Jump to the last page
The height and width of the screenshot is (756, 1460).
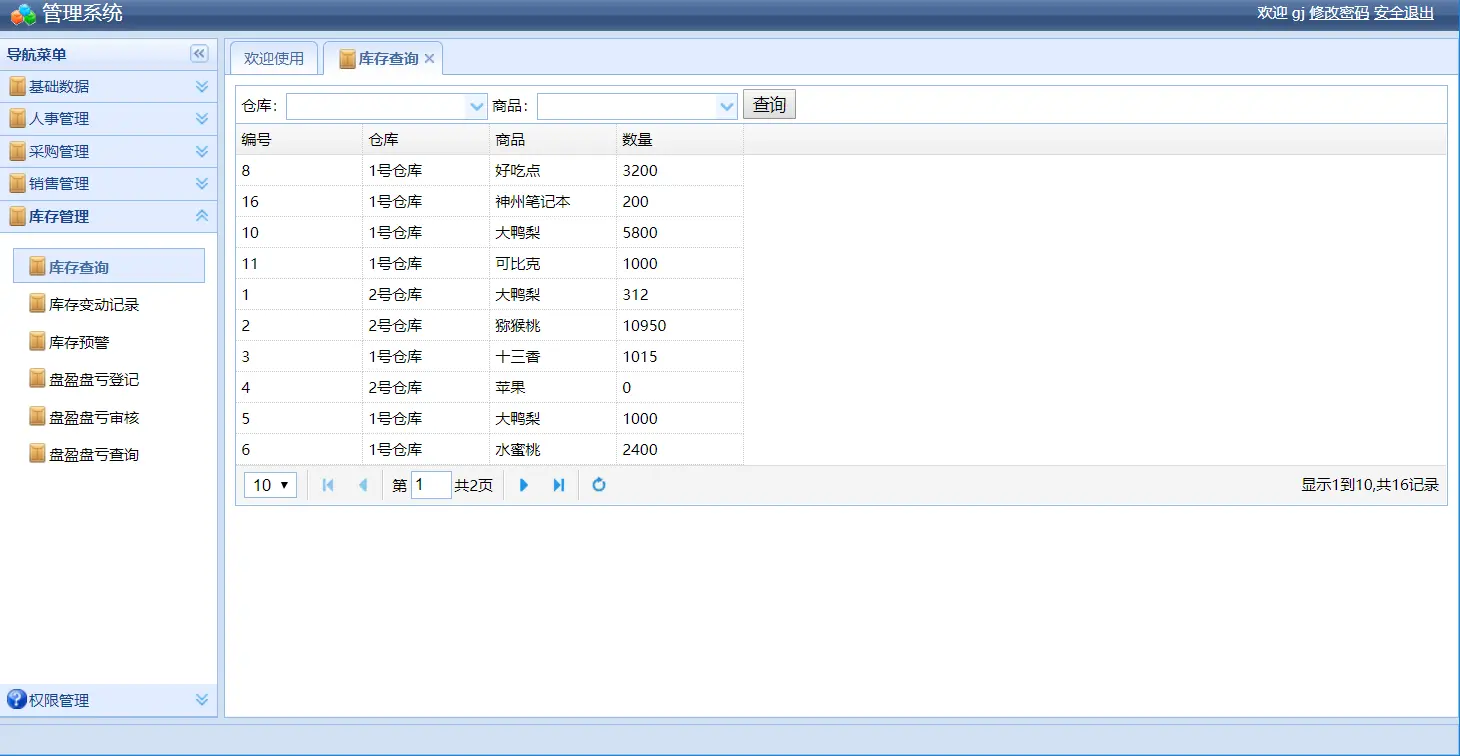559,485
